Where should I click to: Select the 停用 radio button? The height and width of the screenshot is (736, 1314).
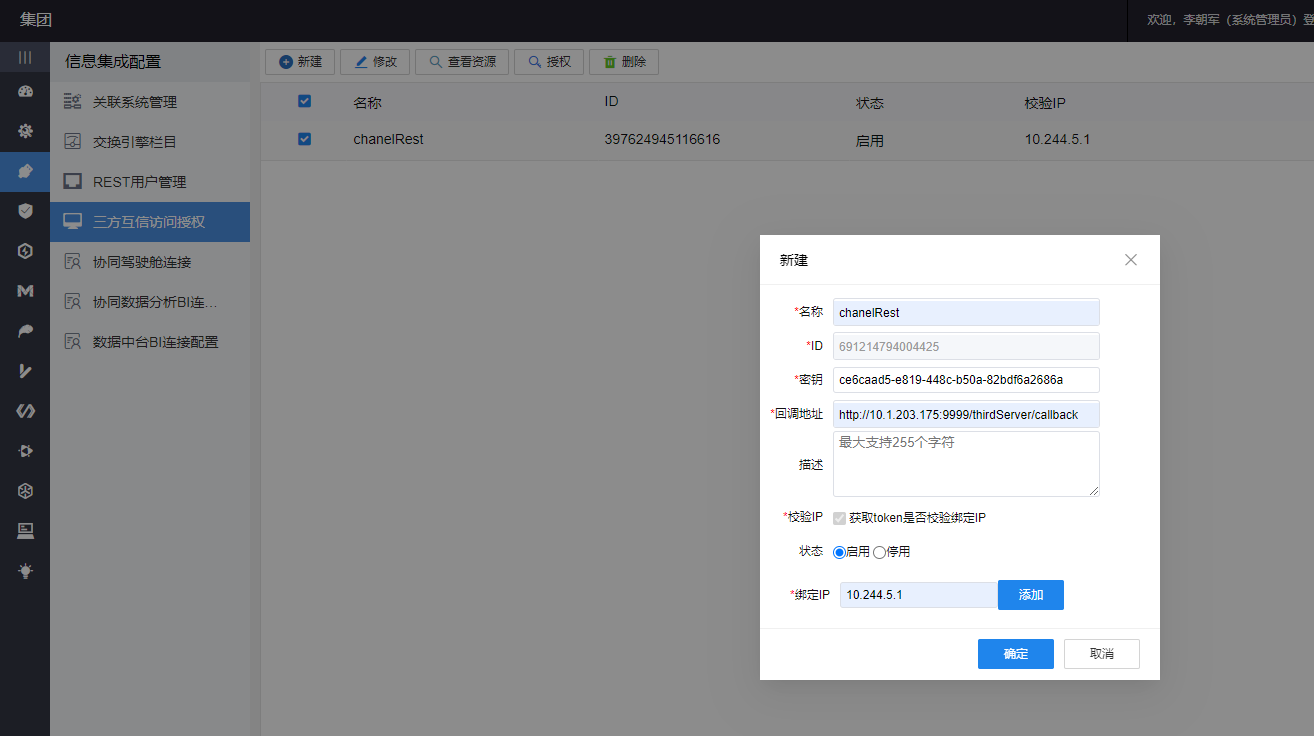(879, 552)
